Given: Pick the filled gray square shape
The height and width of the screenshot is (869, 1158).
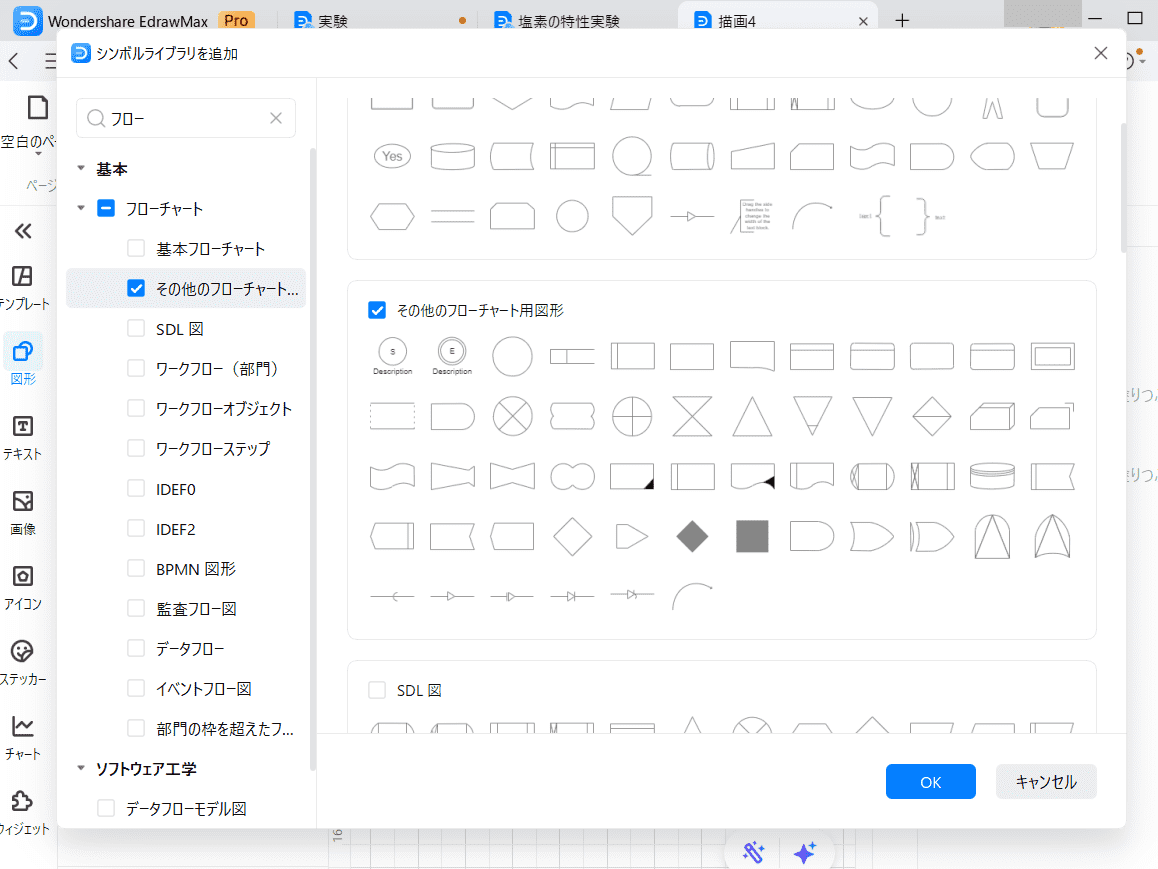Looking at the screenshot, I should [x=752, y=536].
